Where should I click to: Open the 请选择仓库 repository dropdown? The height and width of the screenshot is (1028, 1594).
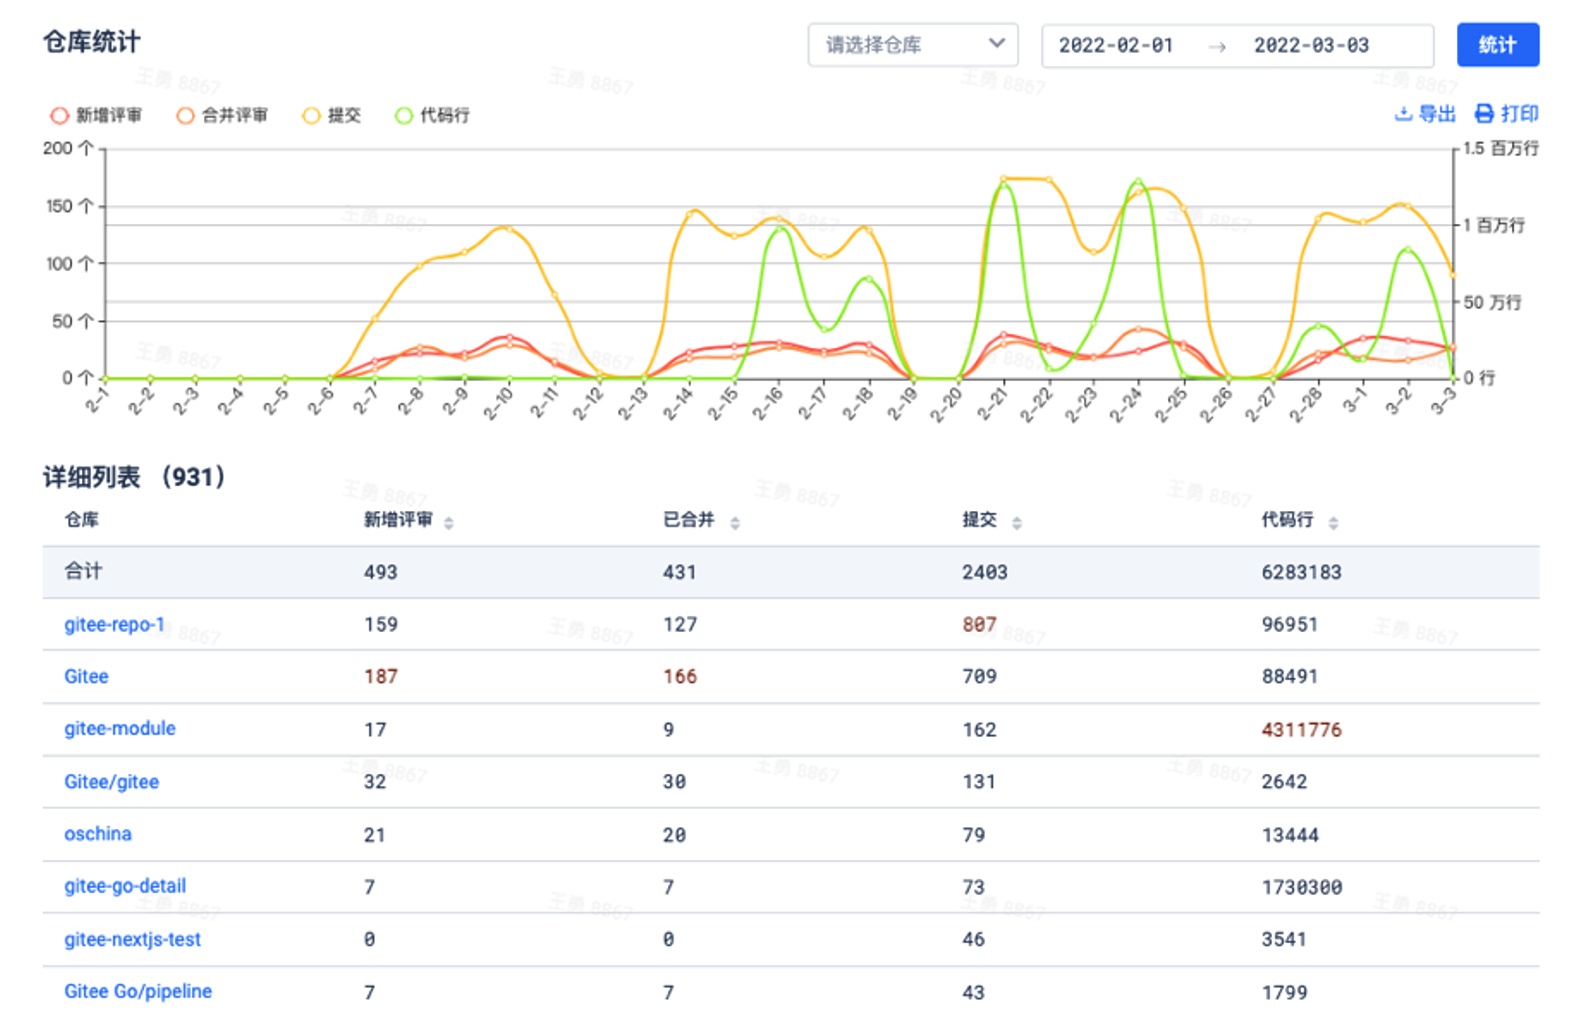pyautogui.click(x=900, y=45)
